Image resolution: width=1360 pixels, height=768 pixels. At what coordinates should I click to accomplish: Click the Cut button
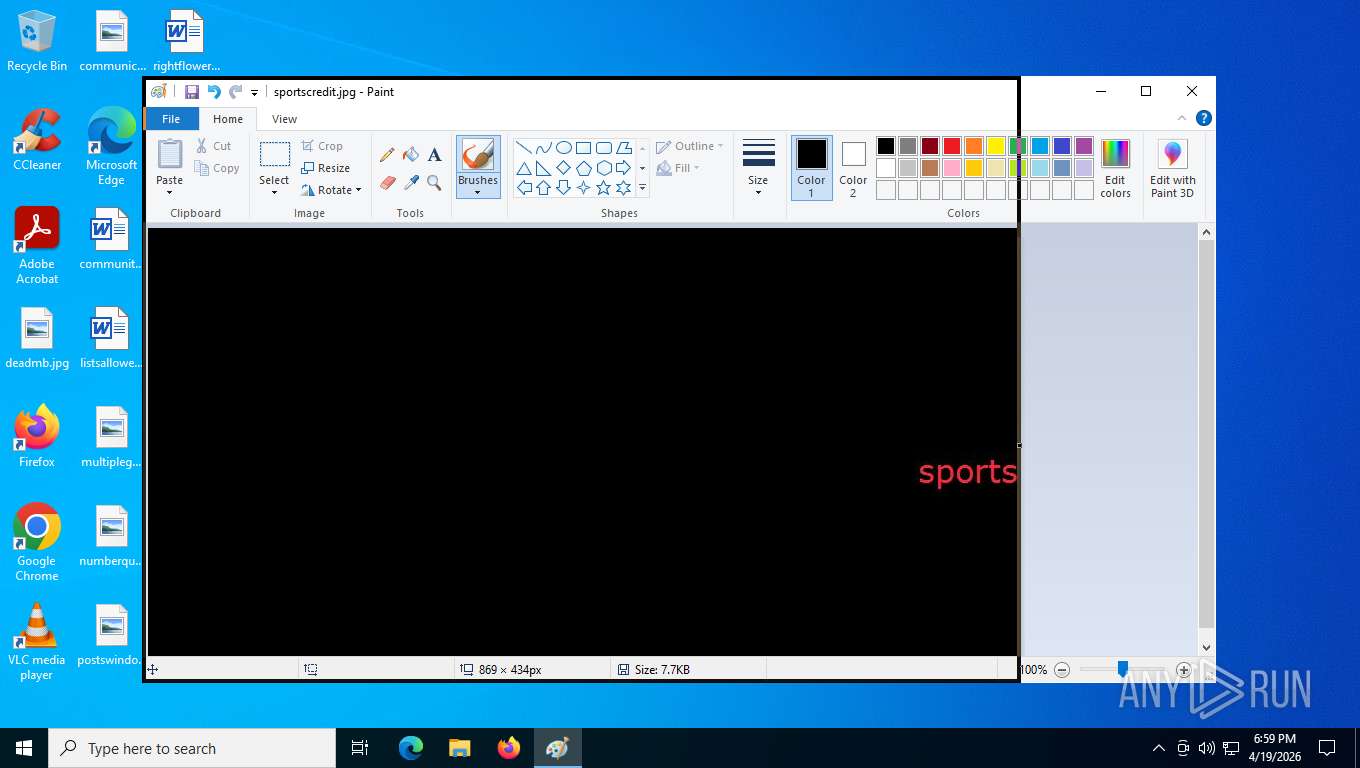(214, 146)
